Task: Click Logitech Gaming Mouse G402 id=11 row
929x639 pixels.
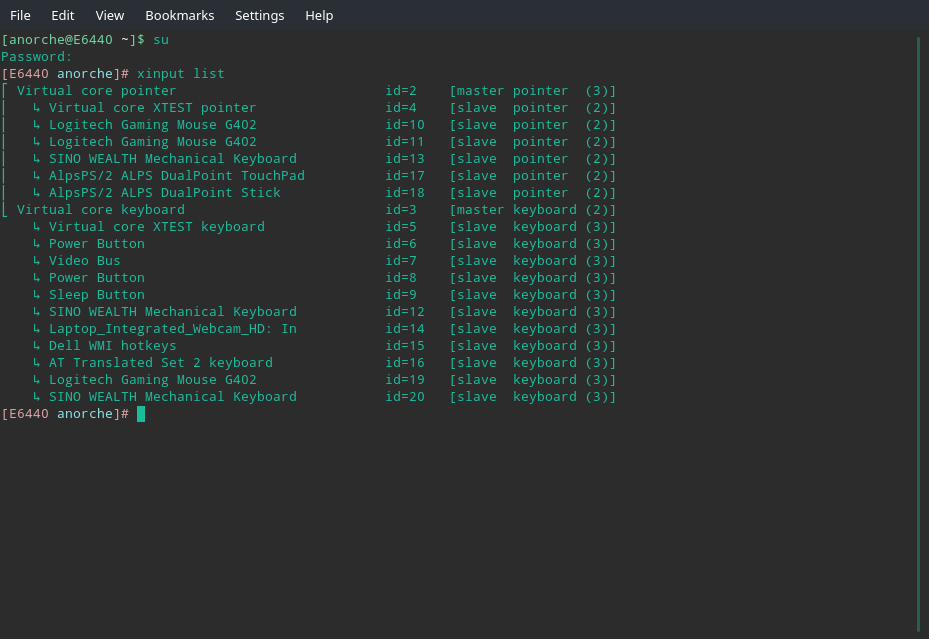Action: pyautogui.click(x=308, y=142)
